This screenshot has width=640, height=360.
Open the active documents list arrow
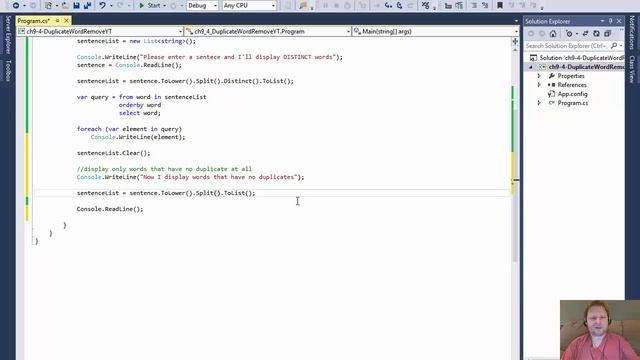516,21
